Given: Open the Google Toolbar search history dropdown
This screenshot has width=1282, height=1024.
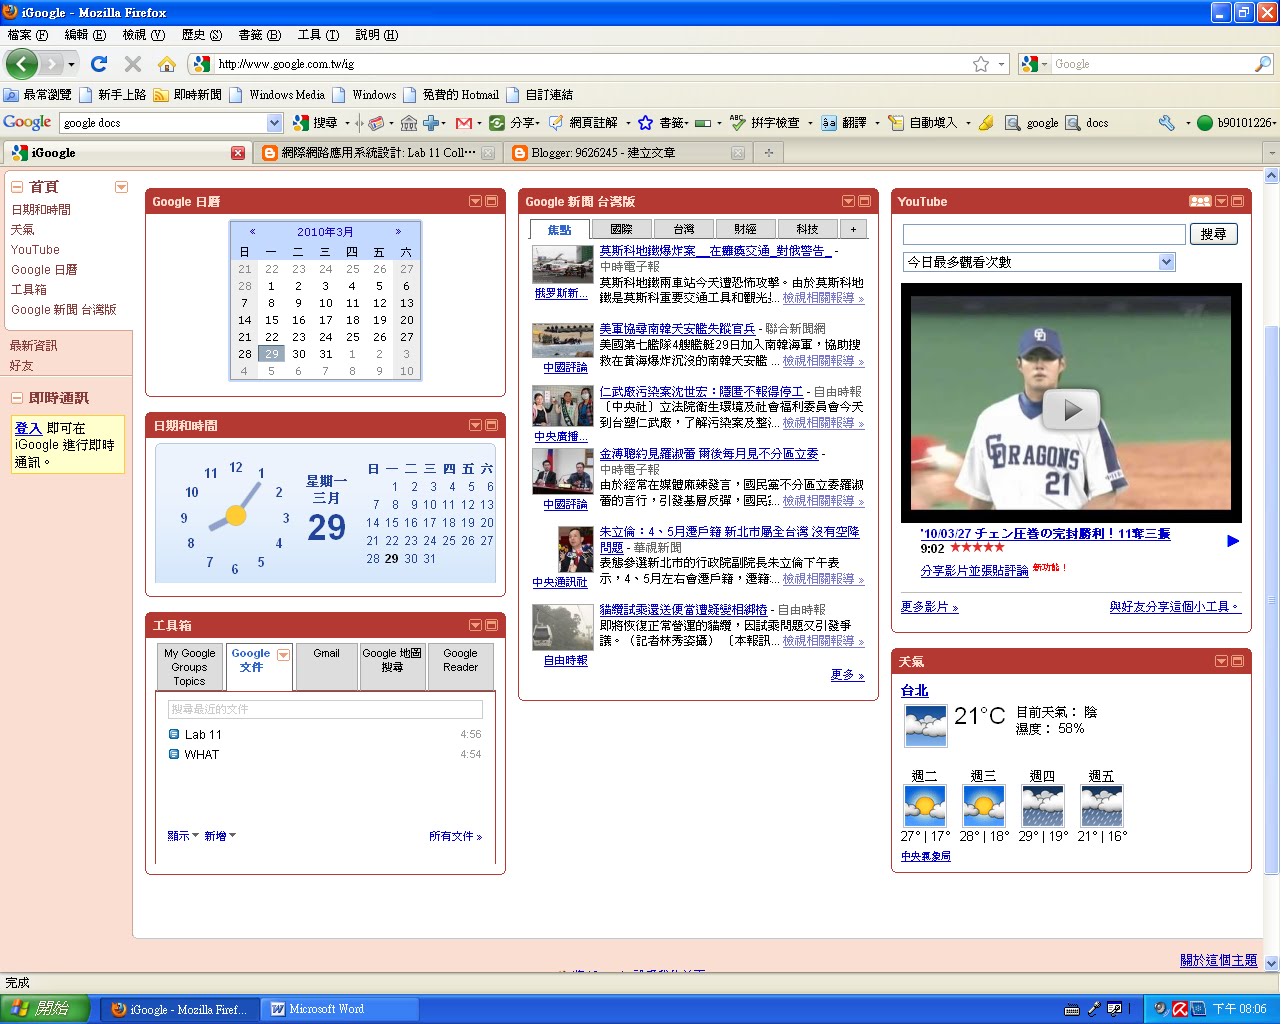Looking at the screenshot, I should pos(275,123).
